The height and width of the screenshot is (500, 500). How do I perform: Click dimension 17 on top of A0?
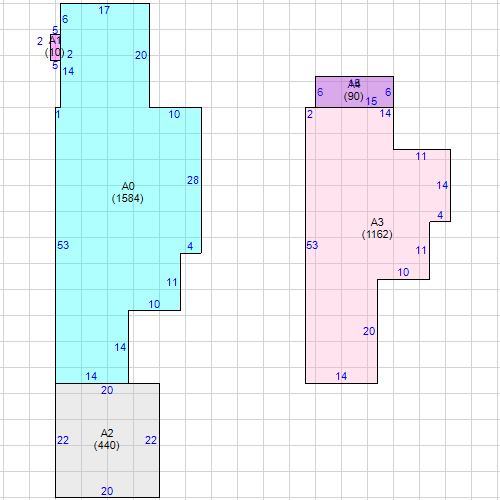(x=104, y=10)
